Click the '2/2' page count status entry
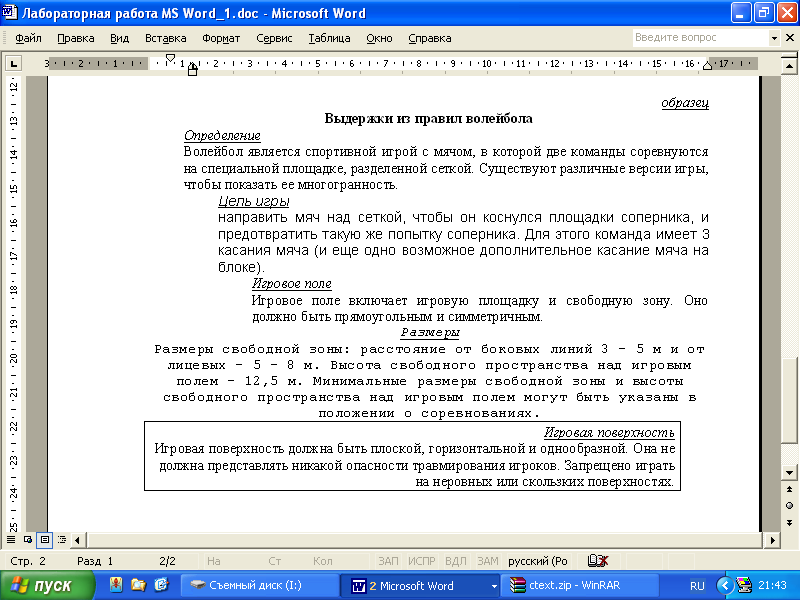 click(167, 561)
